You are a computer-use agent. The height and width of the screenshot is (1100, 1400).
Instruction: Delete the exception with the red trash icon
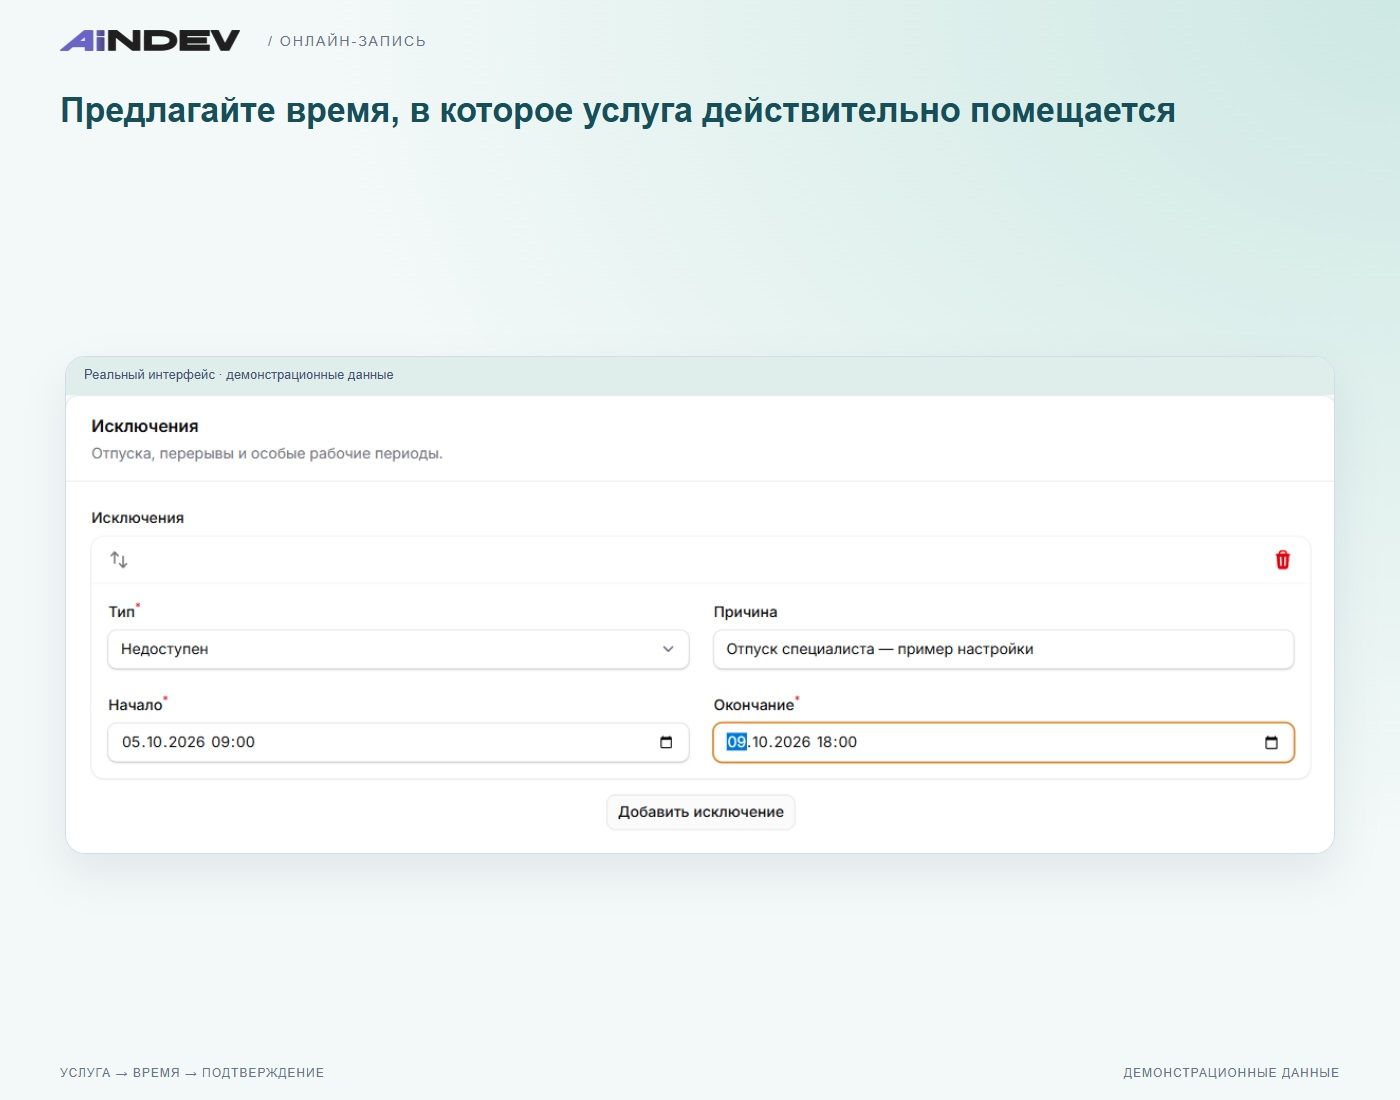pos(1282,560)
